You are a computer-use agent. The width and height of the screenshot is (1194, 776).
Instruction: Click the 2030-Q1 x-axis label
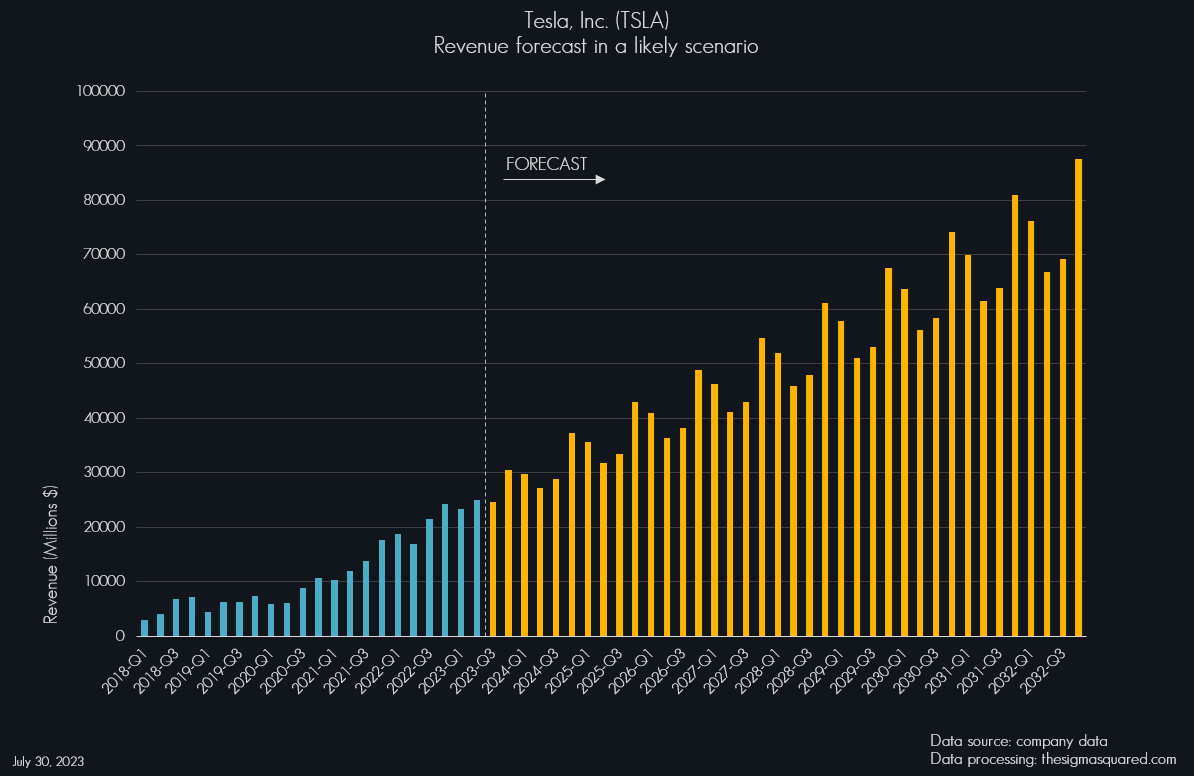tap(884, 669)
